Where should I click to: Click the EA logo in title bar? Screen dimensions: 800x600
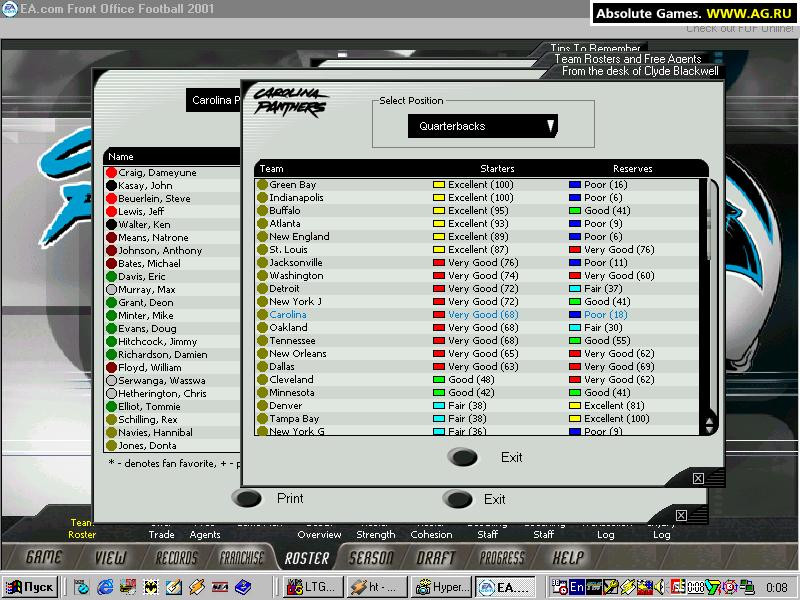click(10, 8)
